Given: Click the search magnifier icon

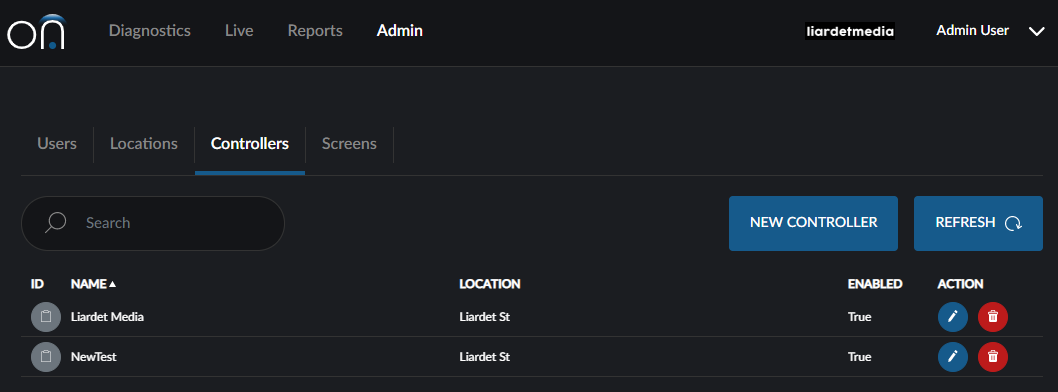Looking at the screenshot, I should (x=55, y=223).
